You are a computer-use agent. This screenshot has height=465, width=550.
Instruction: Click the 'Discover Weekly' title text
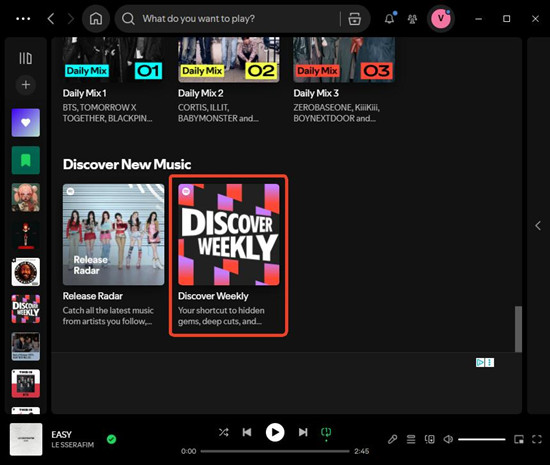tap(213, 296)
